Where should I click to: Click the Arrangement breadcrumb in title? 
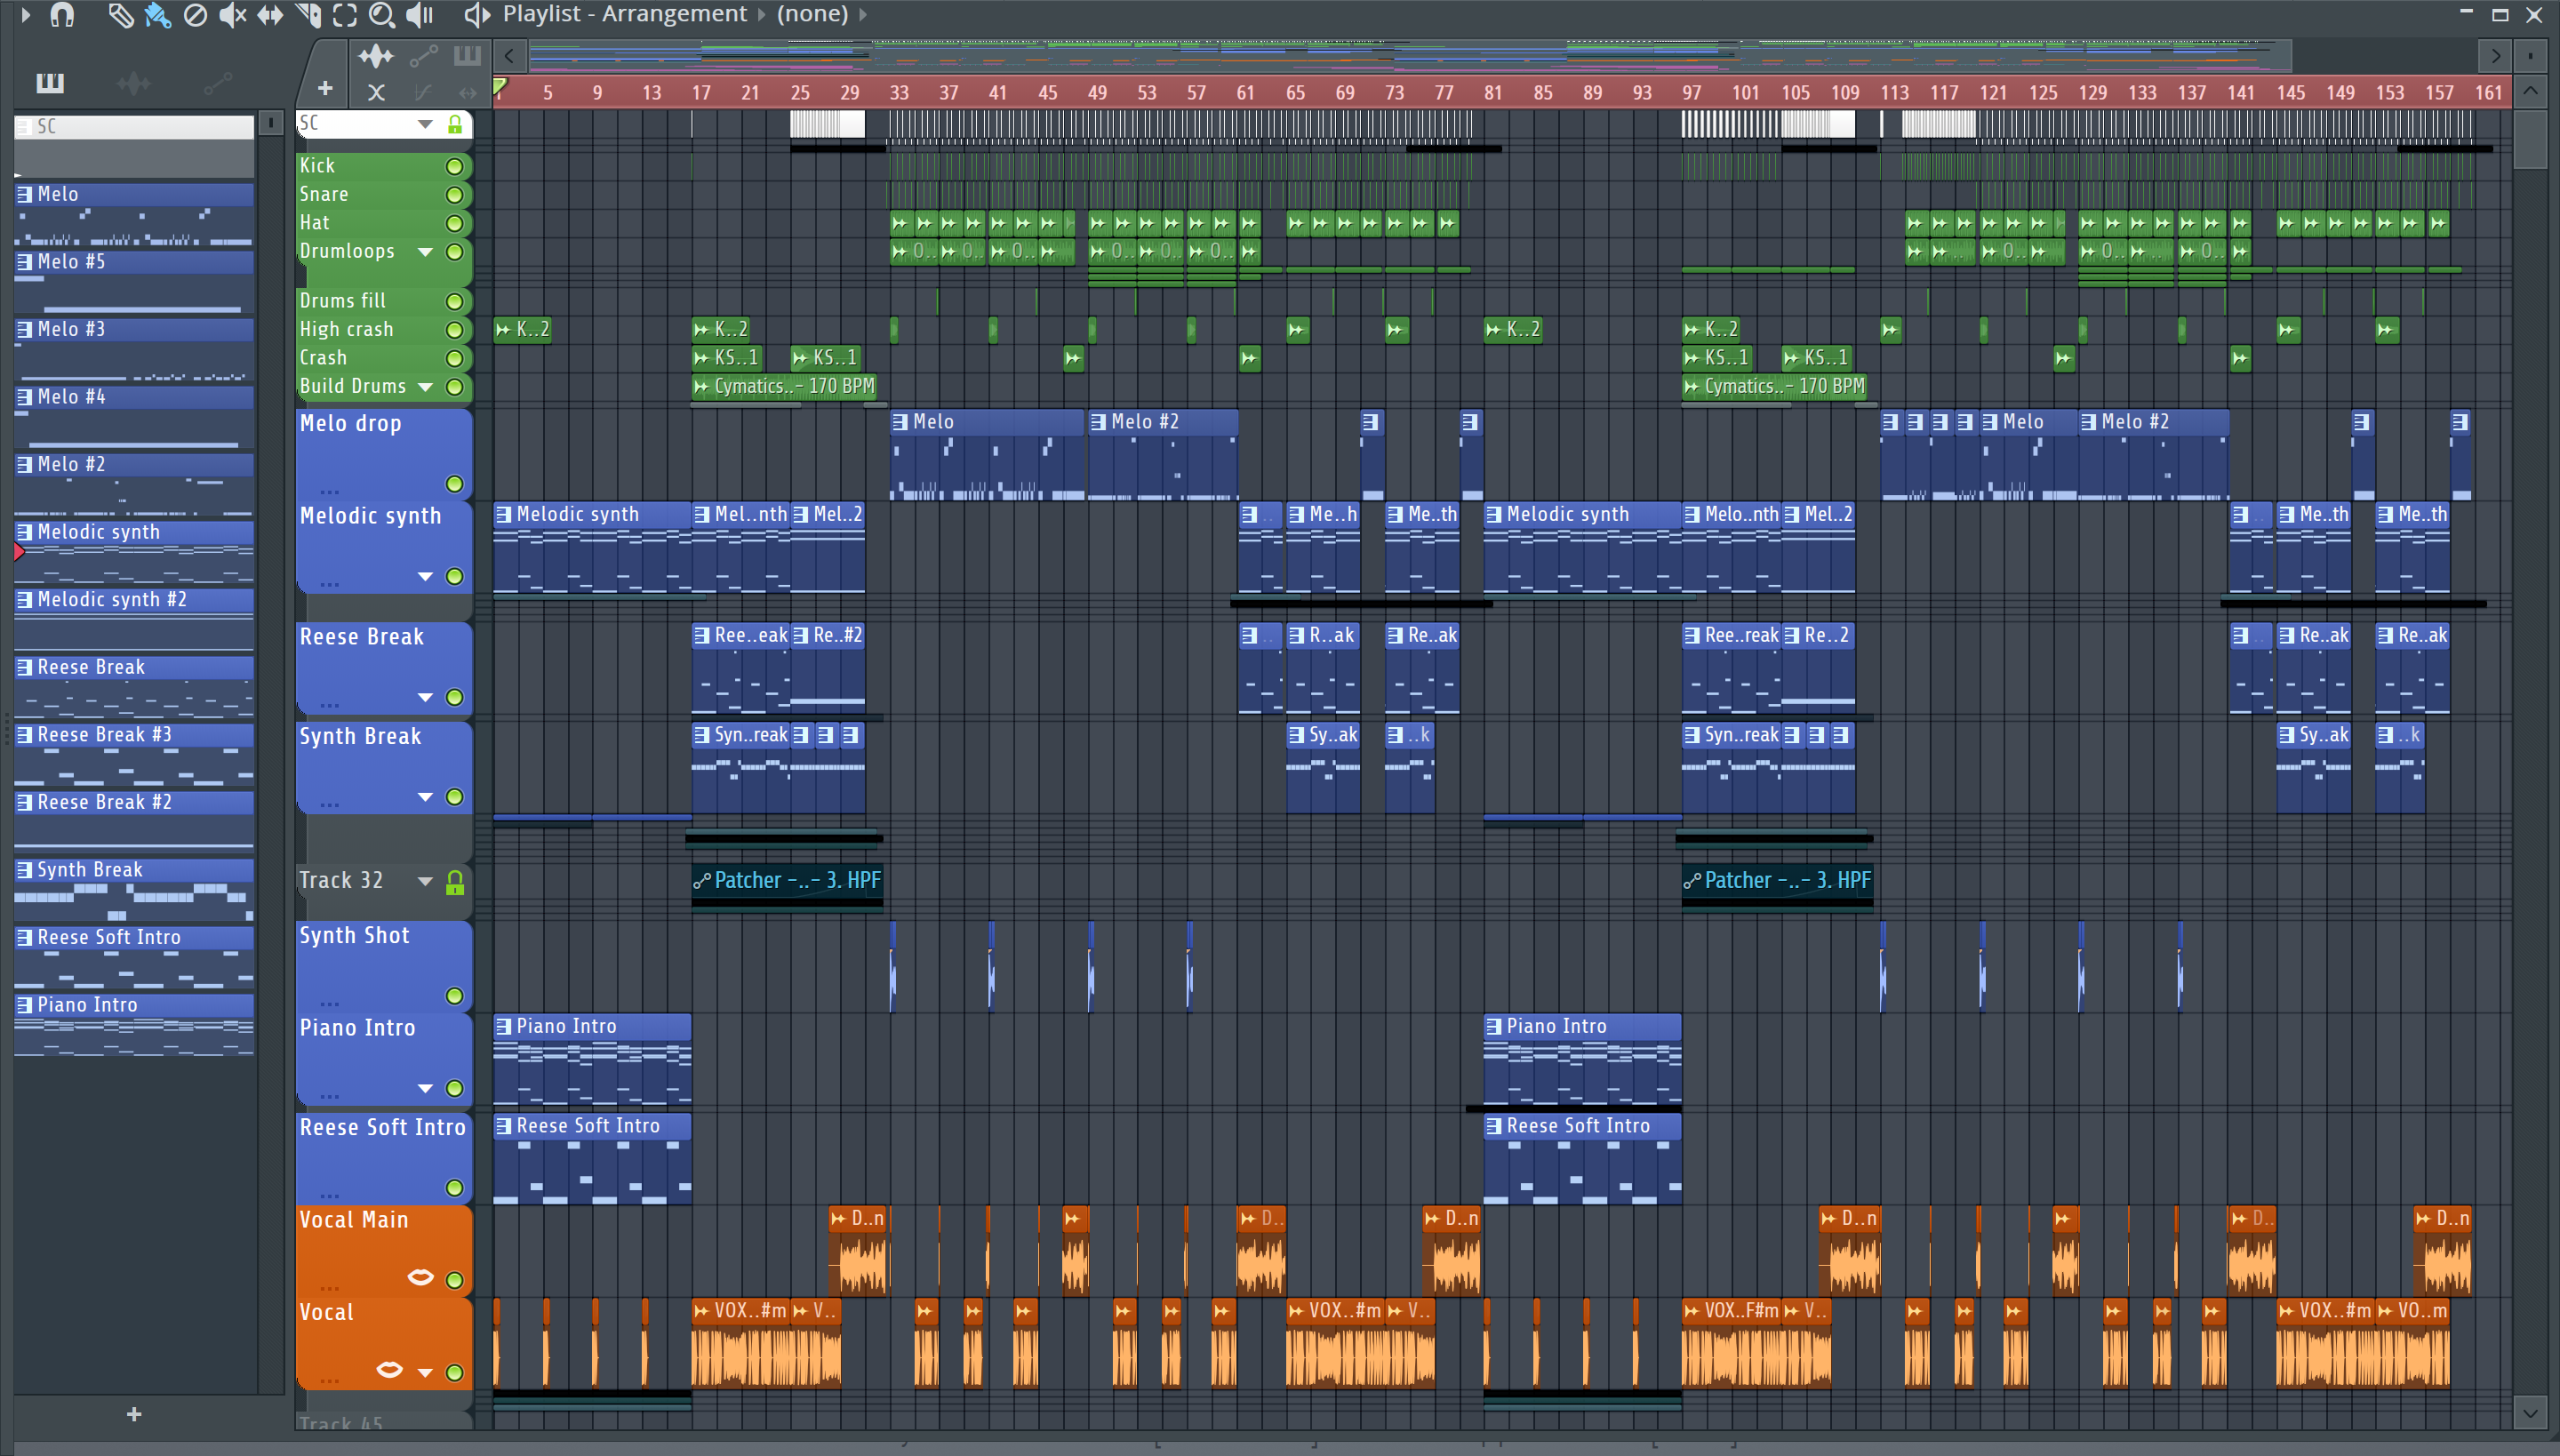(x=673, y=14)
